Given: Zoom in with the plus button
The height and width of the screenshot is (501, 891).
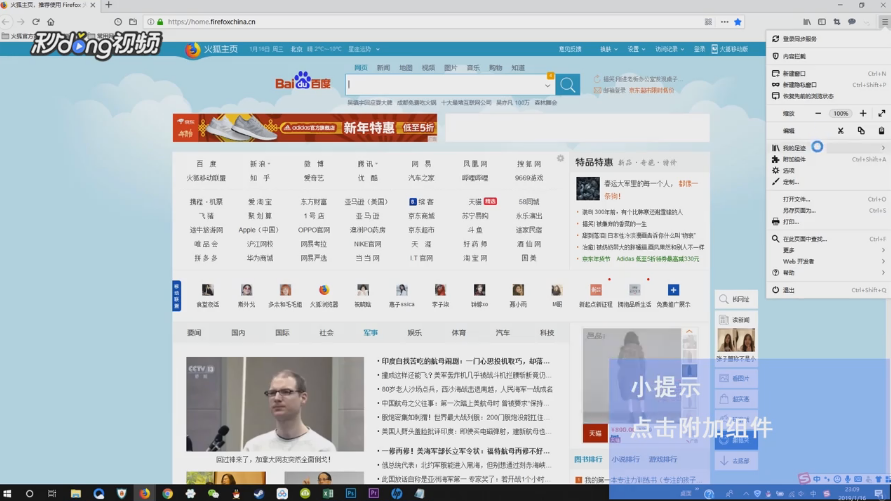Looking at the screenshot, I should coord(863,113).
